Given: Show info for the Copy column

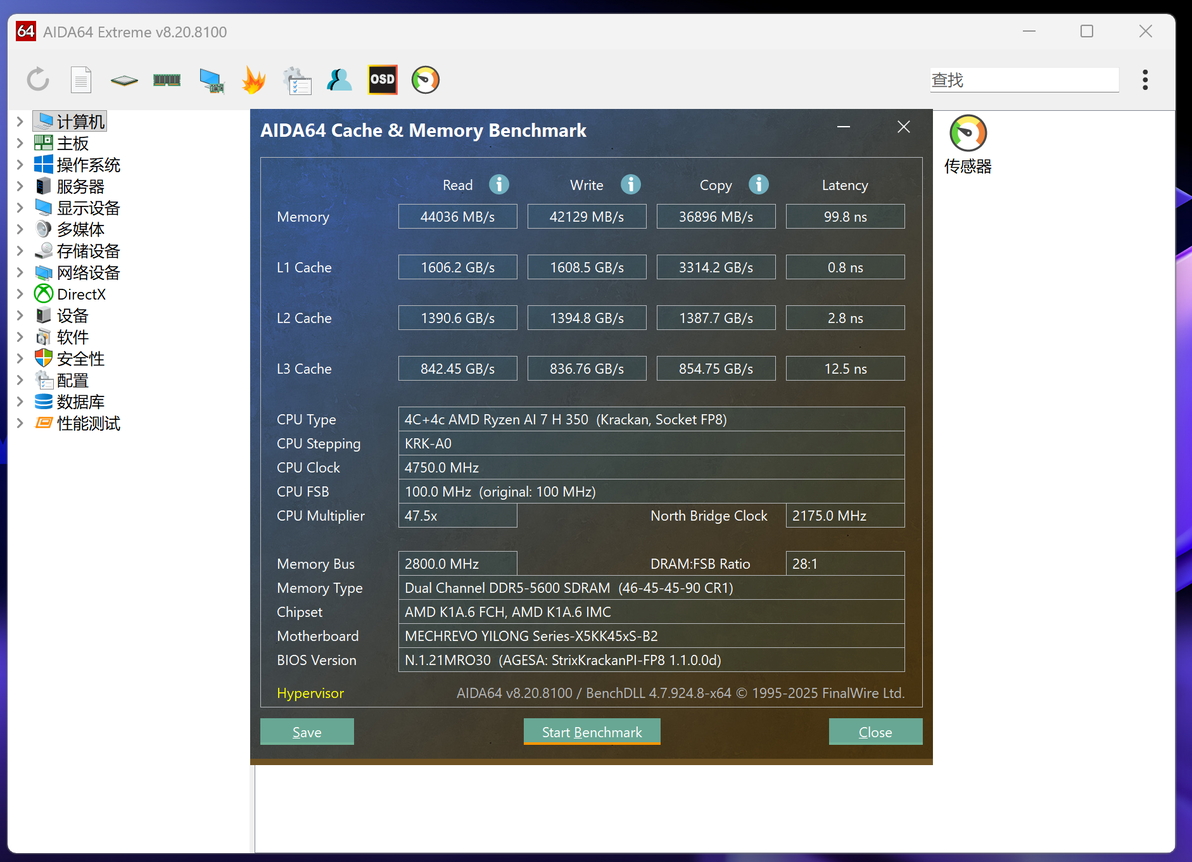Looking at the screenshot, I should click(x=758, y=184).
